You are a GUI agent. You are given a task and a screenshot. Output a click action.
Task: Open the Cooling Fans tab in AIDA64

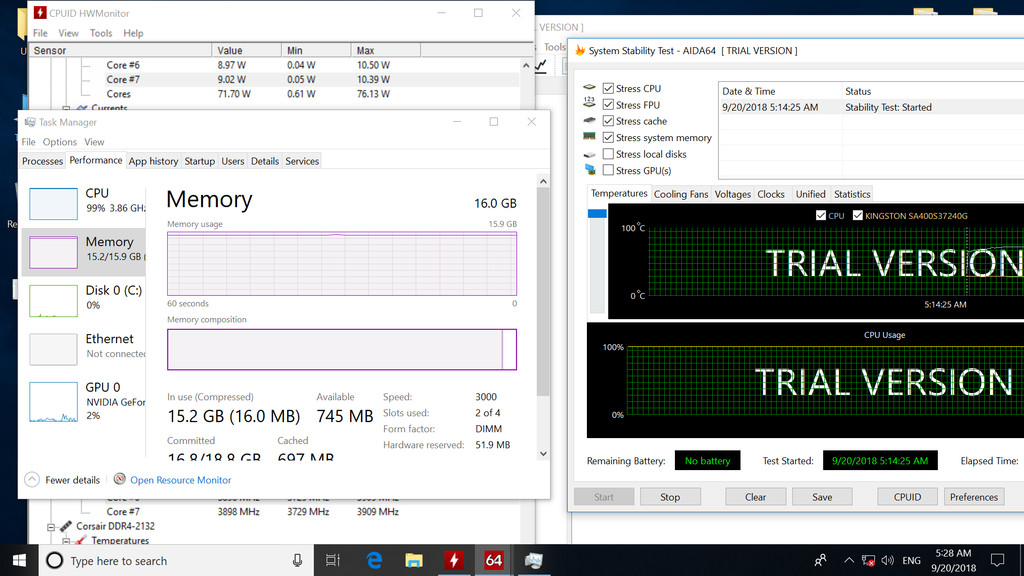(x=680, y=194)
